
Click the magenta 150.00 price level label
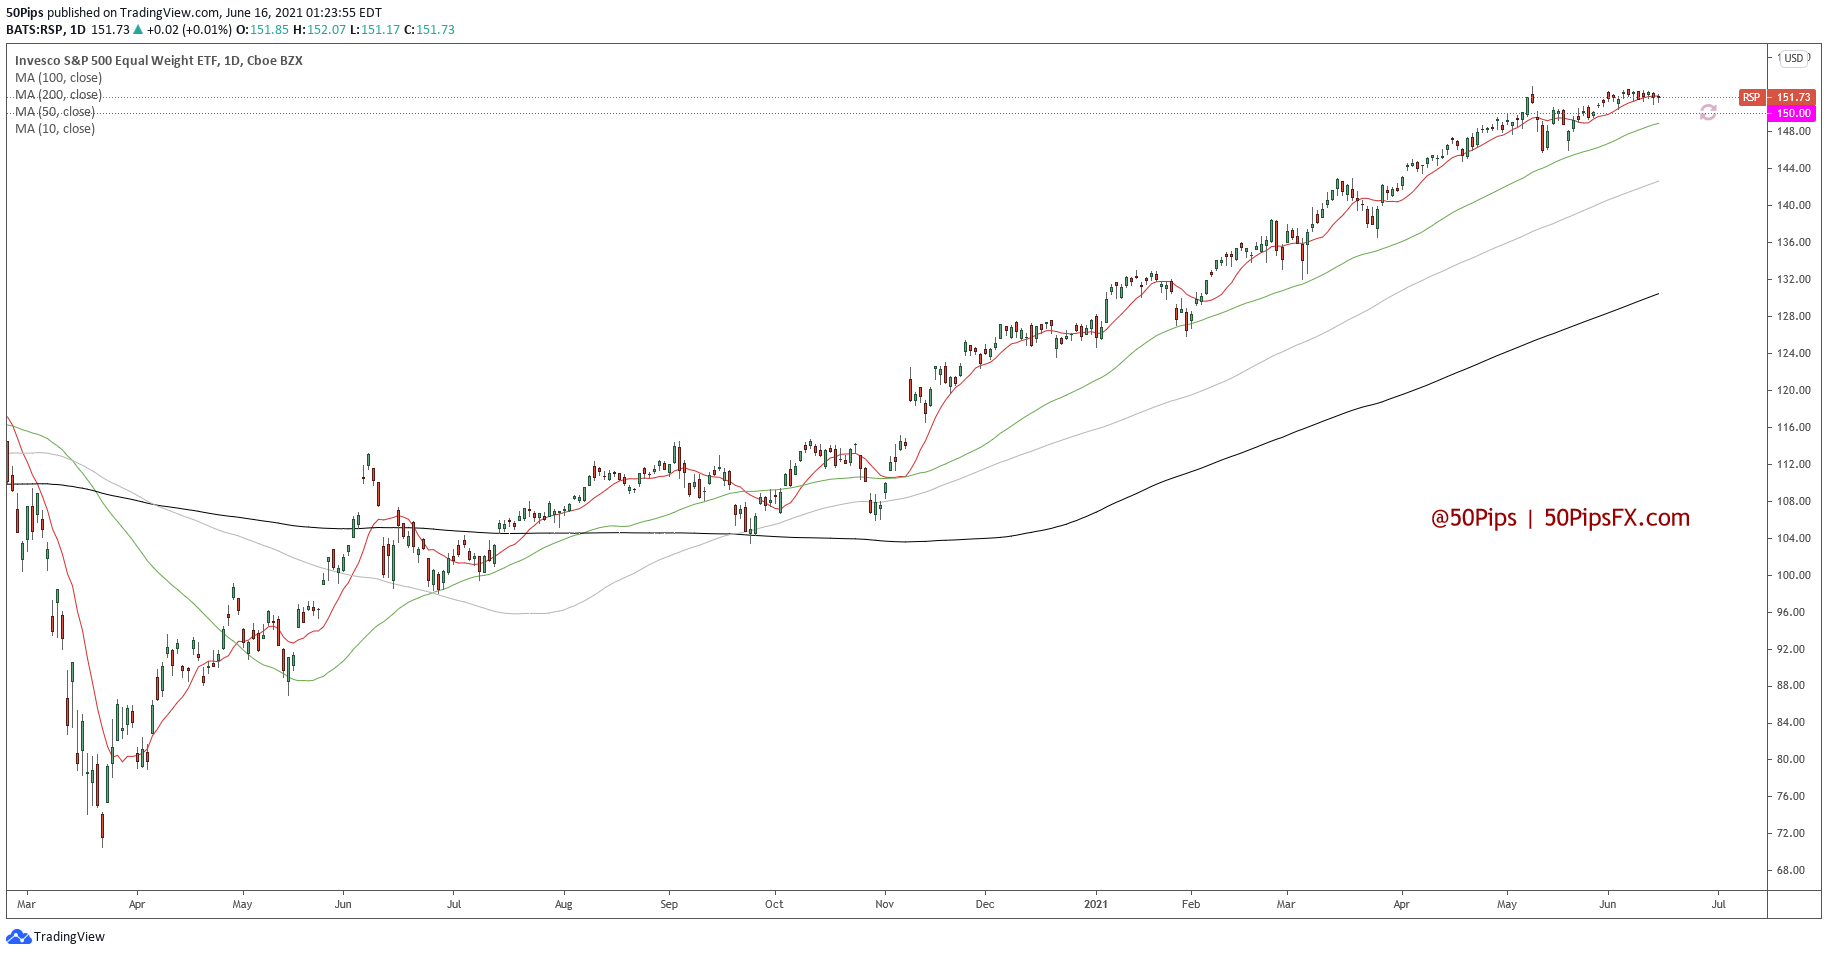coord(1792,114)
